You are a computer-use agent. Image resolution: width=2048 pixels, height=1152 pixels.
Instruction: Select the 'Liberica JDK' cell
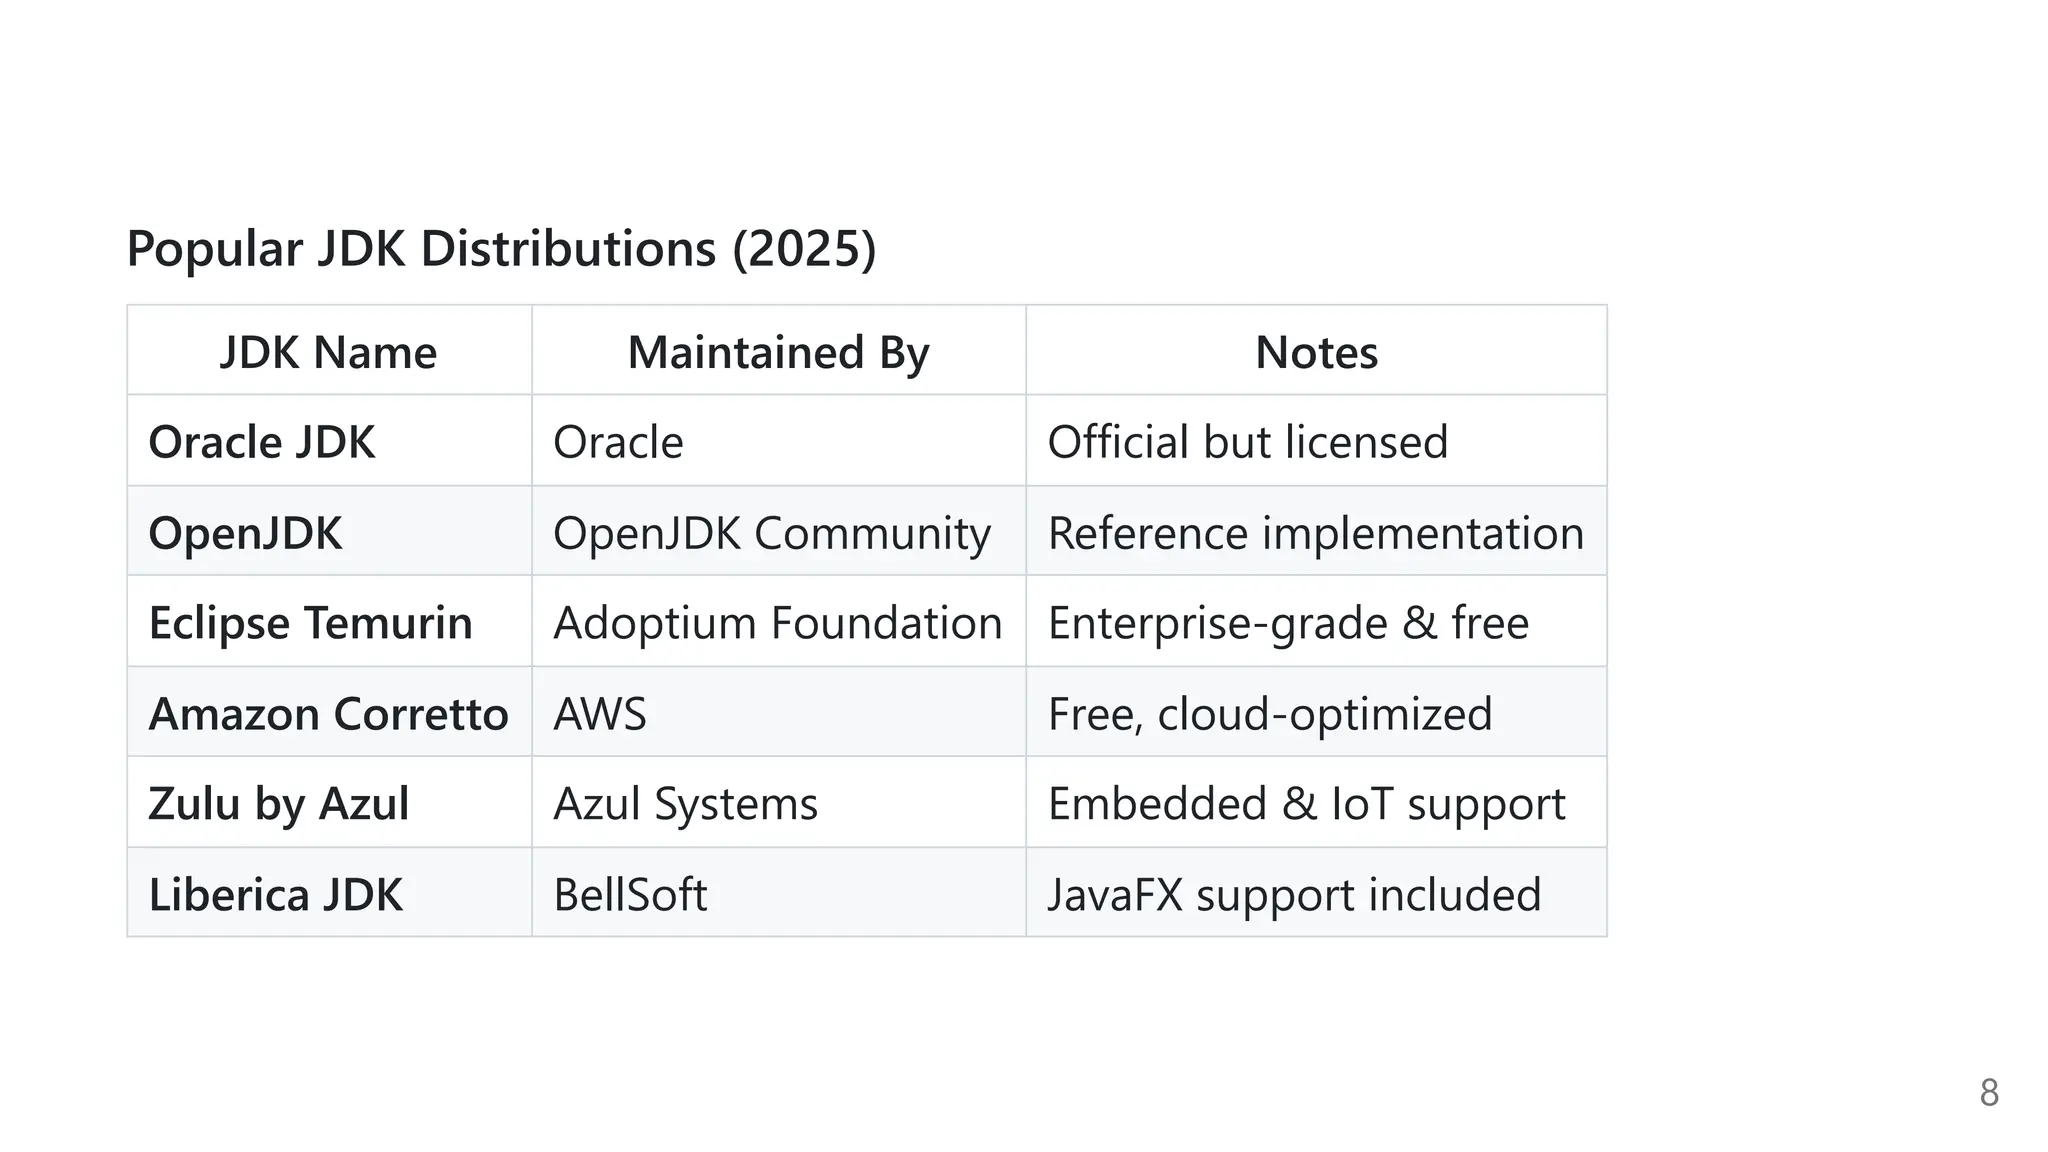click(x=329, y=894)
